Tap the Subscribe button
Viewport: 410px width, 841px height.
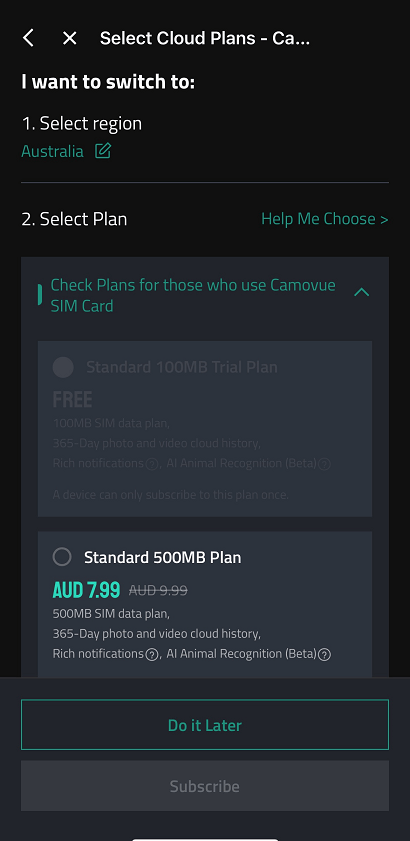tap(205, 786)
